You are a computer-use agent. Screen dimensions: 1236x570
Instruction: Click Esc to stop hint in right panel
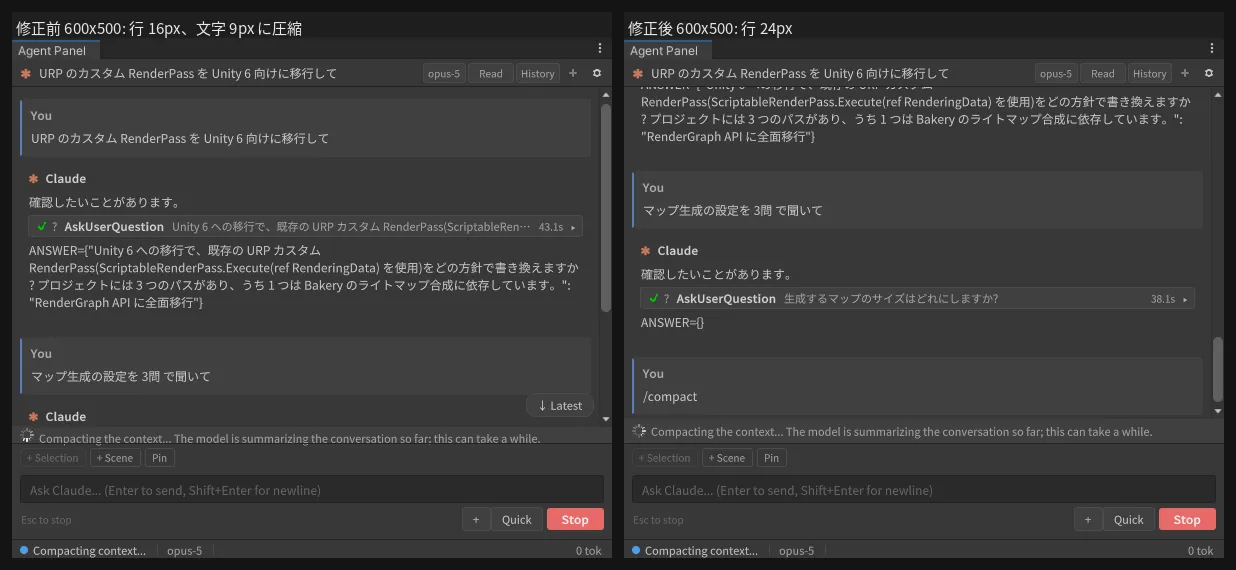tap(658, 520)
